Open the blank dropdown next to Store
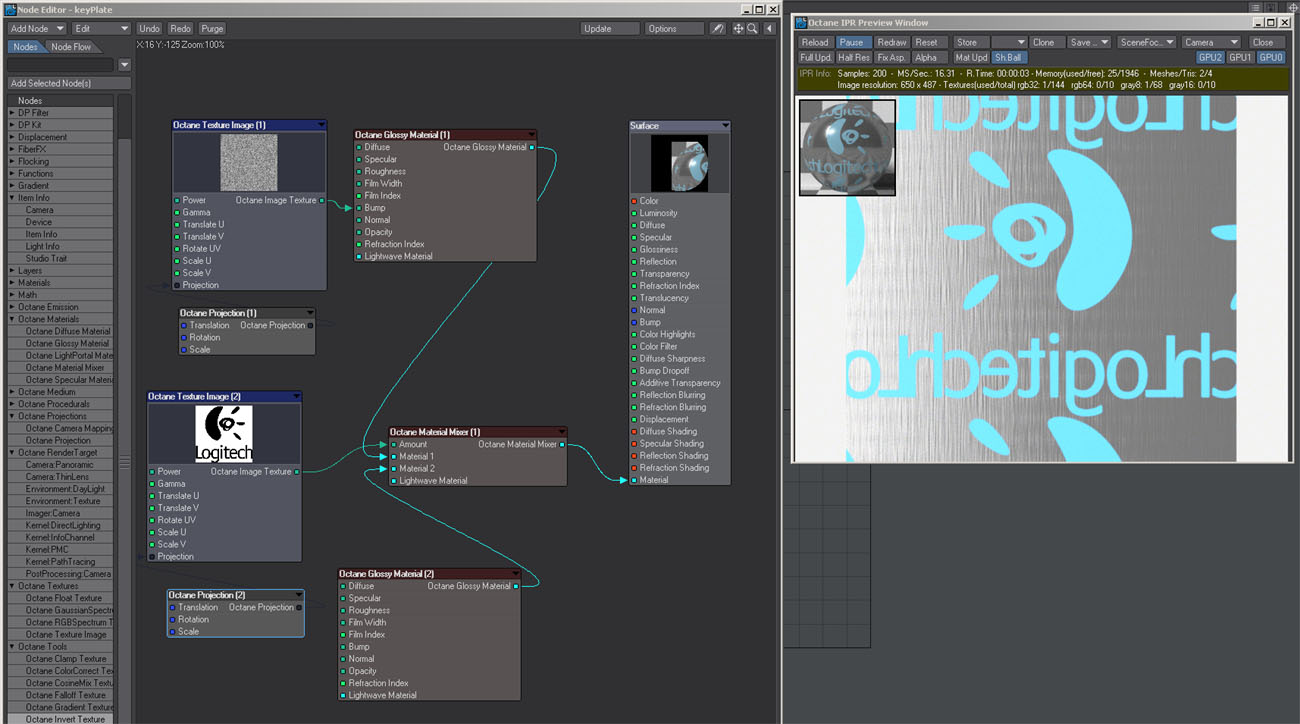Screen dimensions: 1300x724 pos(1009,43)
